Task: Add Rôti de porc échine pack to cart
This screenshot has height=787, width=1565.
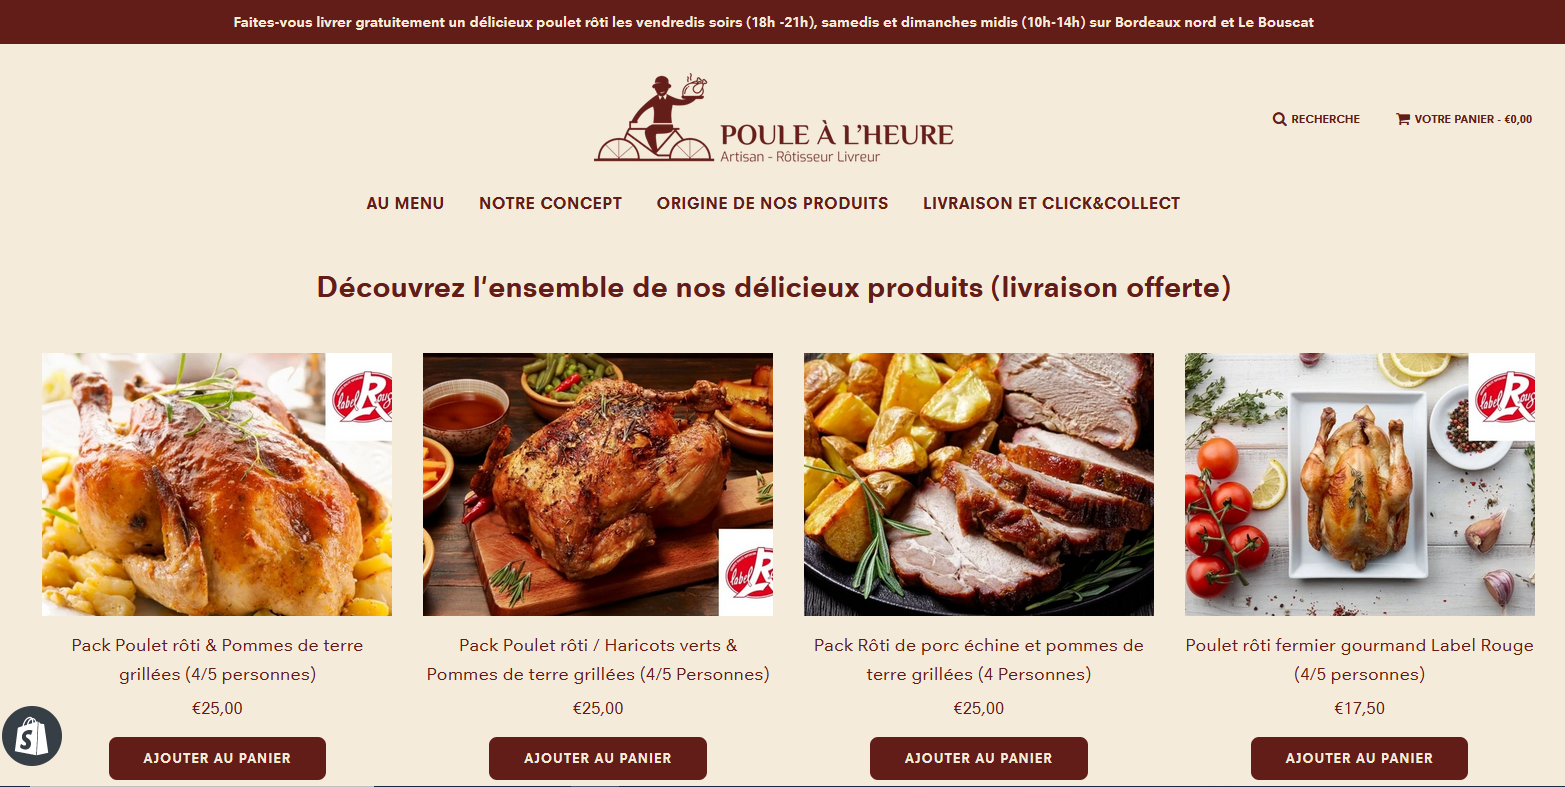Action: tap(979, 758)
